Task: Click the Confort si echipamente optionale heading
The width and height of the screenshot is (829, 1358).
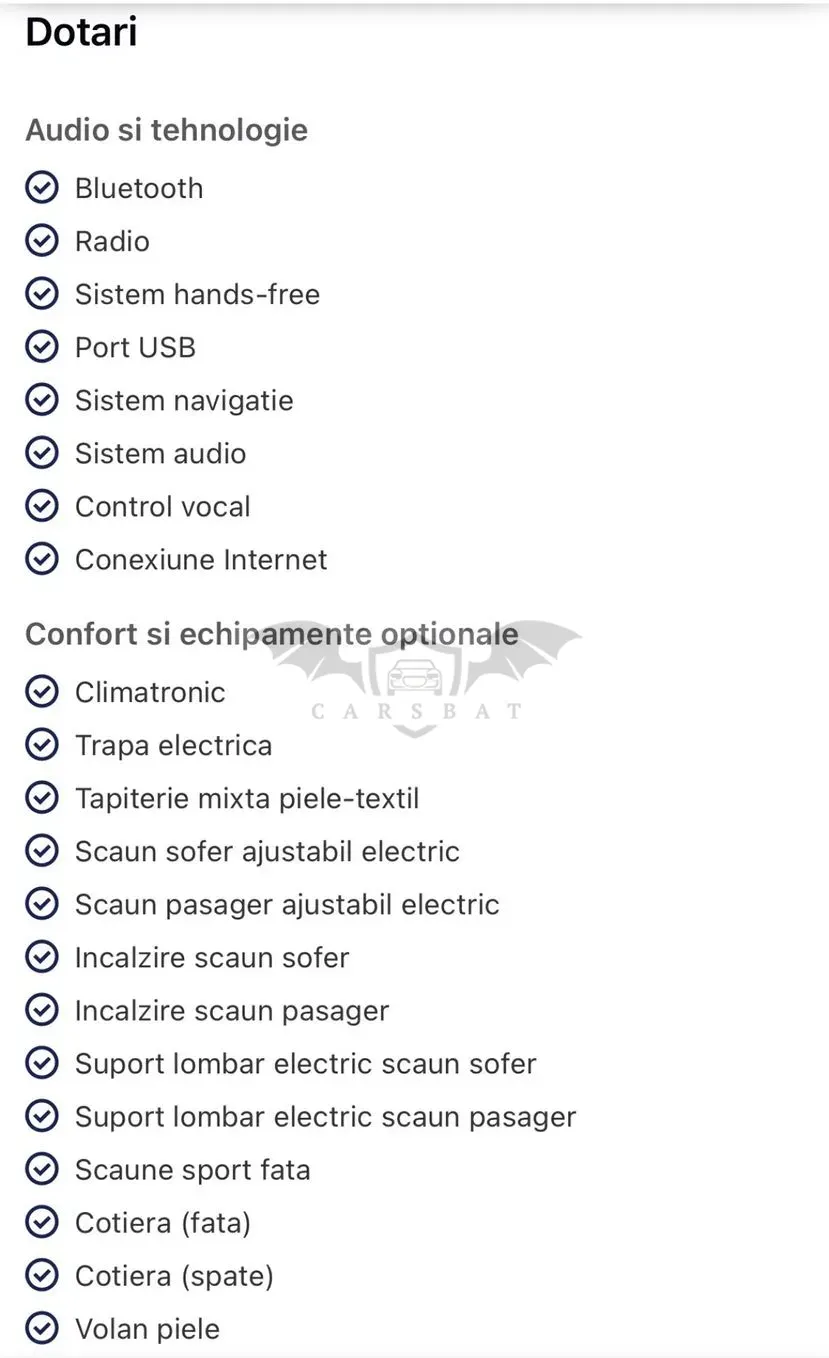Action: tap(272, 634)
